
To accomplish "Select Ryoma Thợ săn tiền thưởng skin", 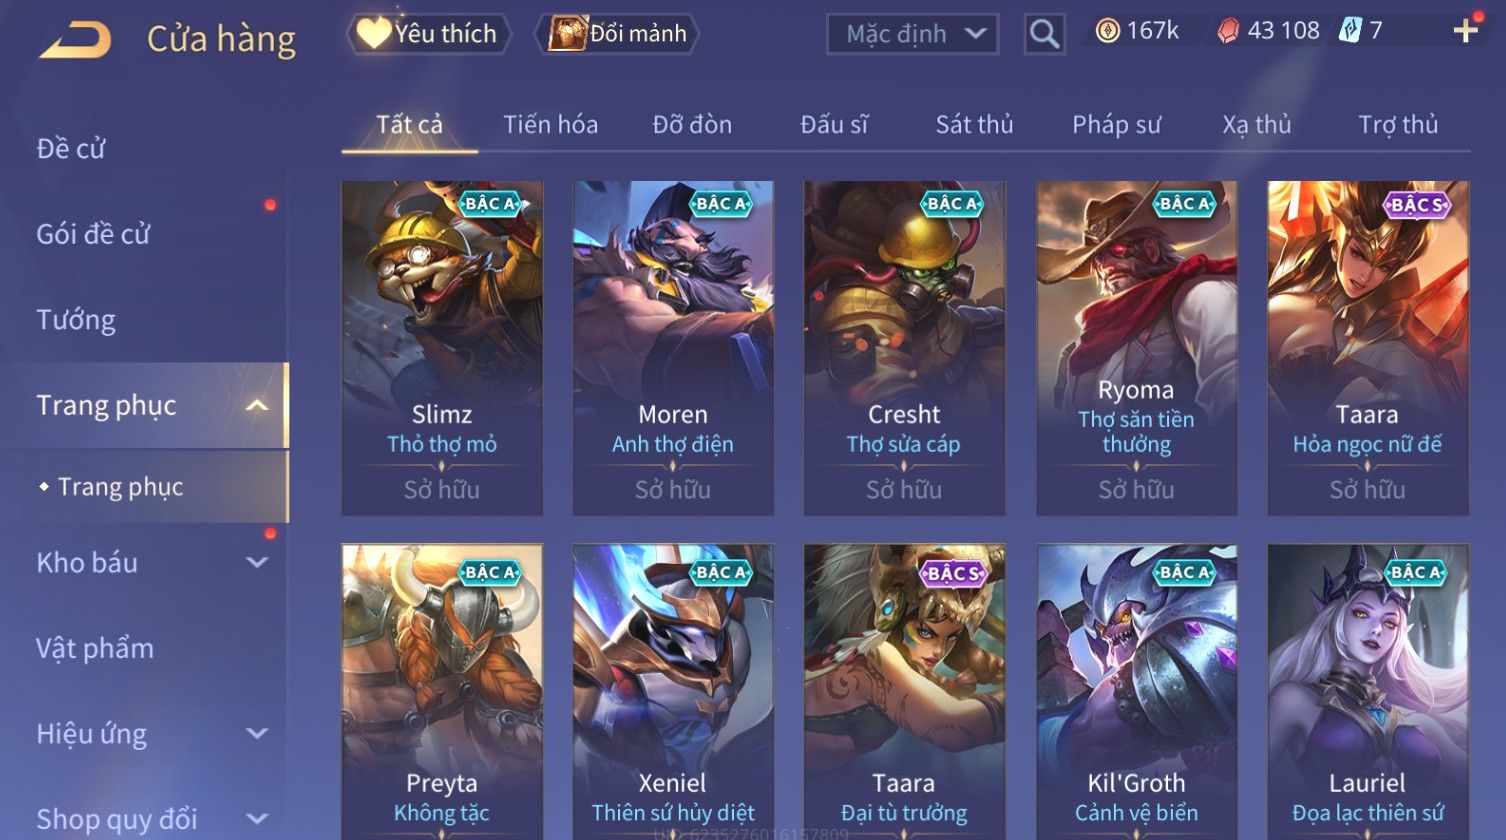I will (1136, 348).
